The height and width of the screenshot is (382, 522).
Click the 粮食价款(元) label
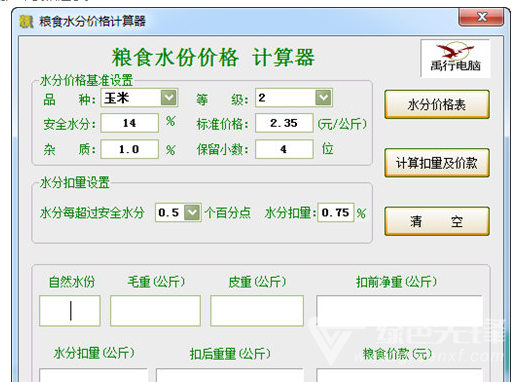tap(397, 354)
